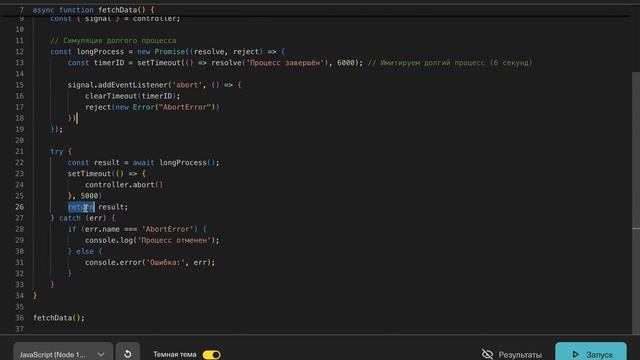Click the '6000' timeout value on line 13
Image resolution: width=640 pixels, height=360 pixels.
[x=346, y=63]
